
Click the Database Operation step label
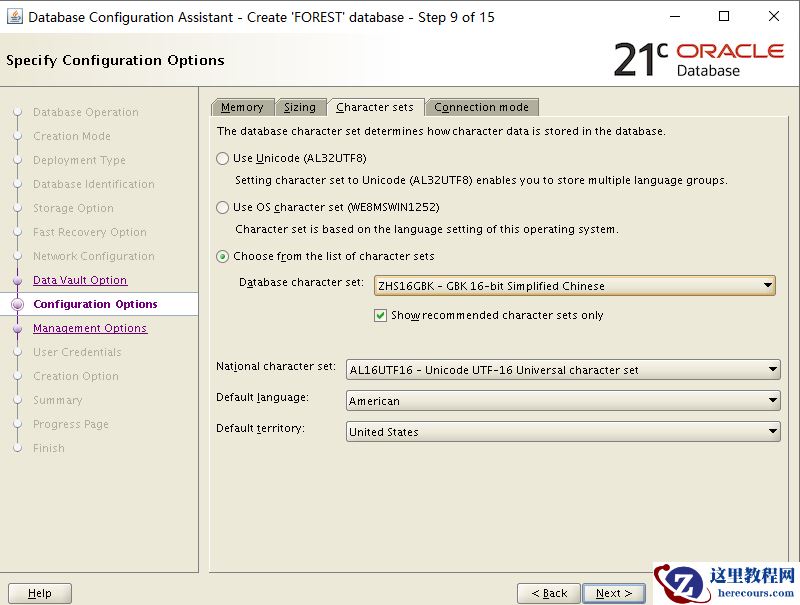[x=86, y=112]
